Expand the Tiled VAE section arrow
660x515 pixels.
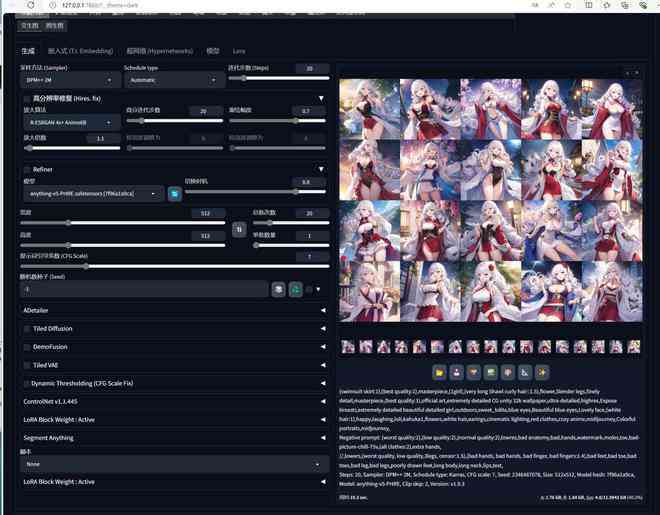point(323,365)
